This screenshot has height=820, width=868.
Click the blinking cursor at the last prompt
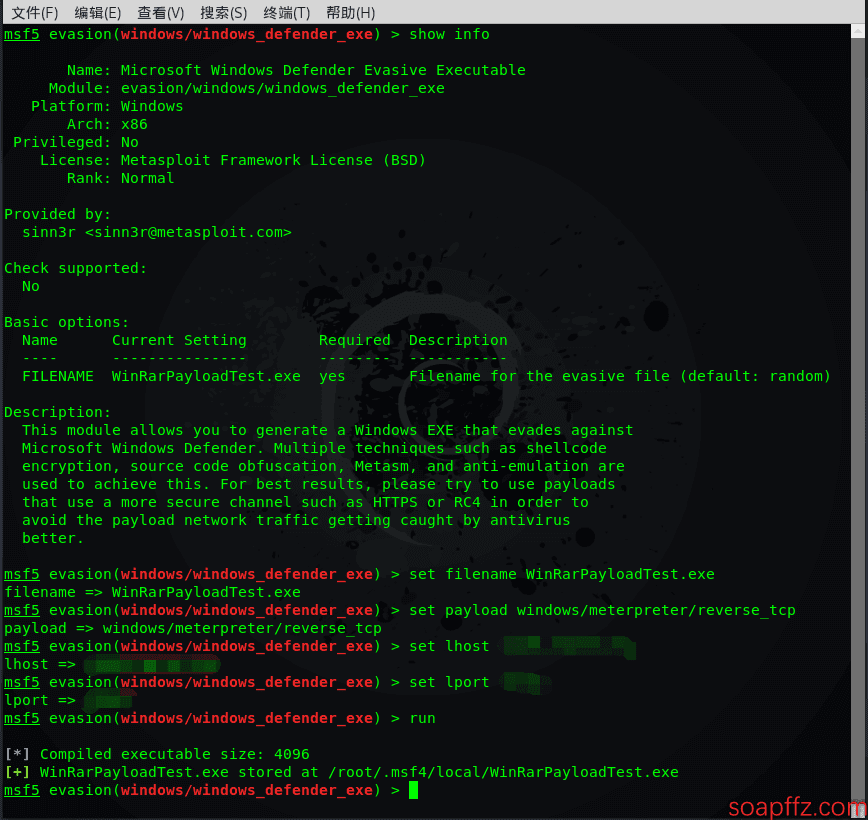(413, 790)
